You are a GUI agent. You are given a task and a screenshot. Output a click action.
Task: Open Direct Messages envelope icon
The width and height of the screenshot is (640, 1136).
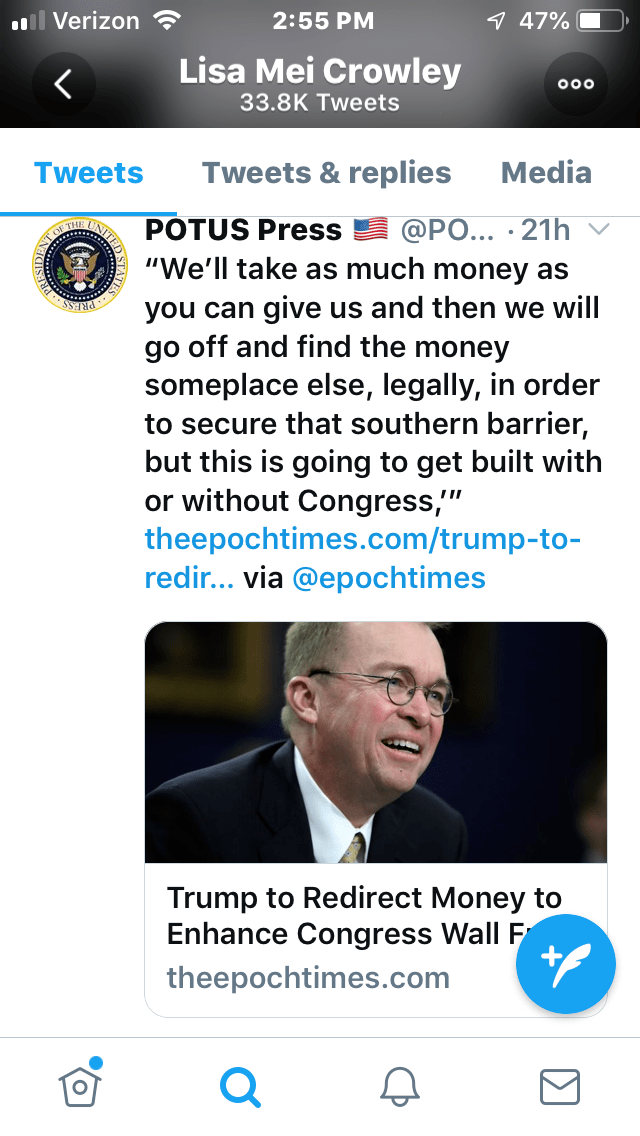pos(559,1086)
